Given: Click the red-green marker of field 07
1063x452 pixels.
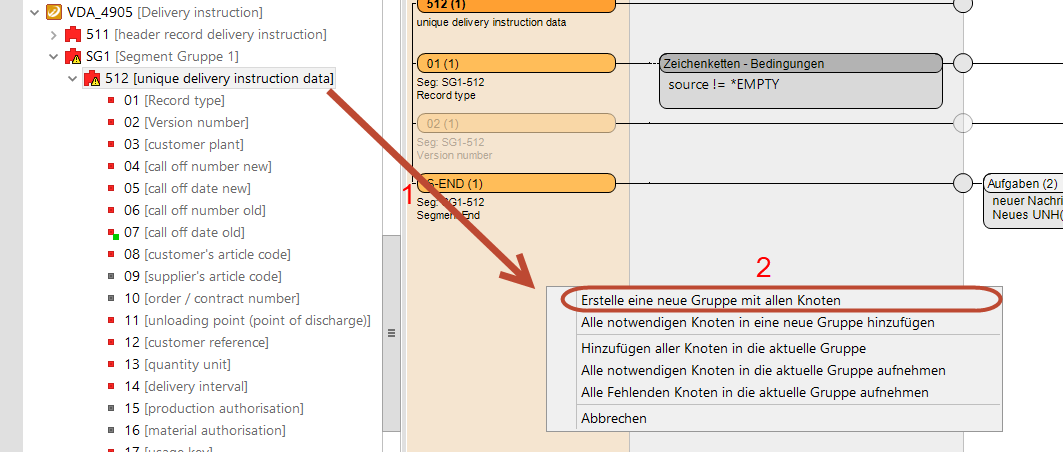Looking at the screenshot, I should click(x=113, y=233).
